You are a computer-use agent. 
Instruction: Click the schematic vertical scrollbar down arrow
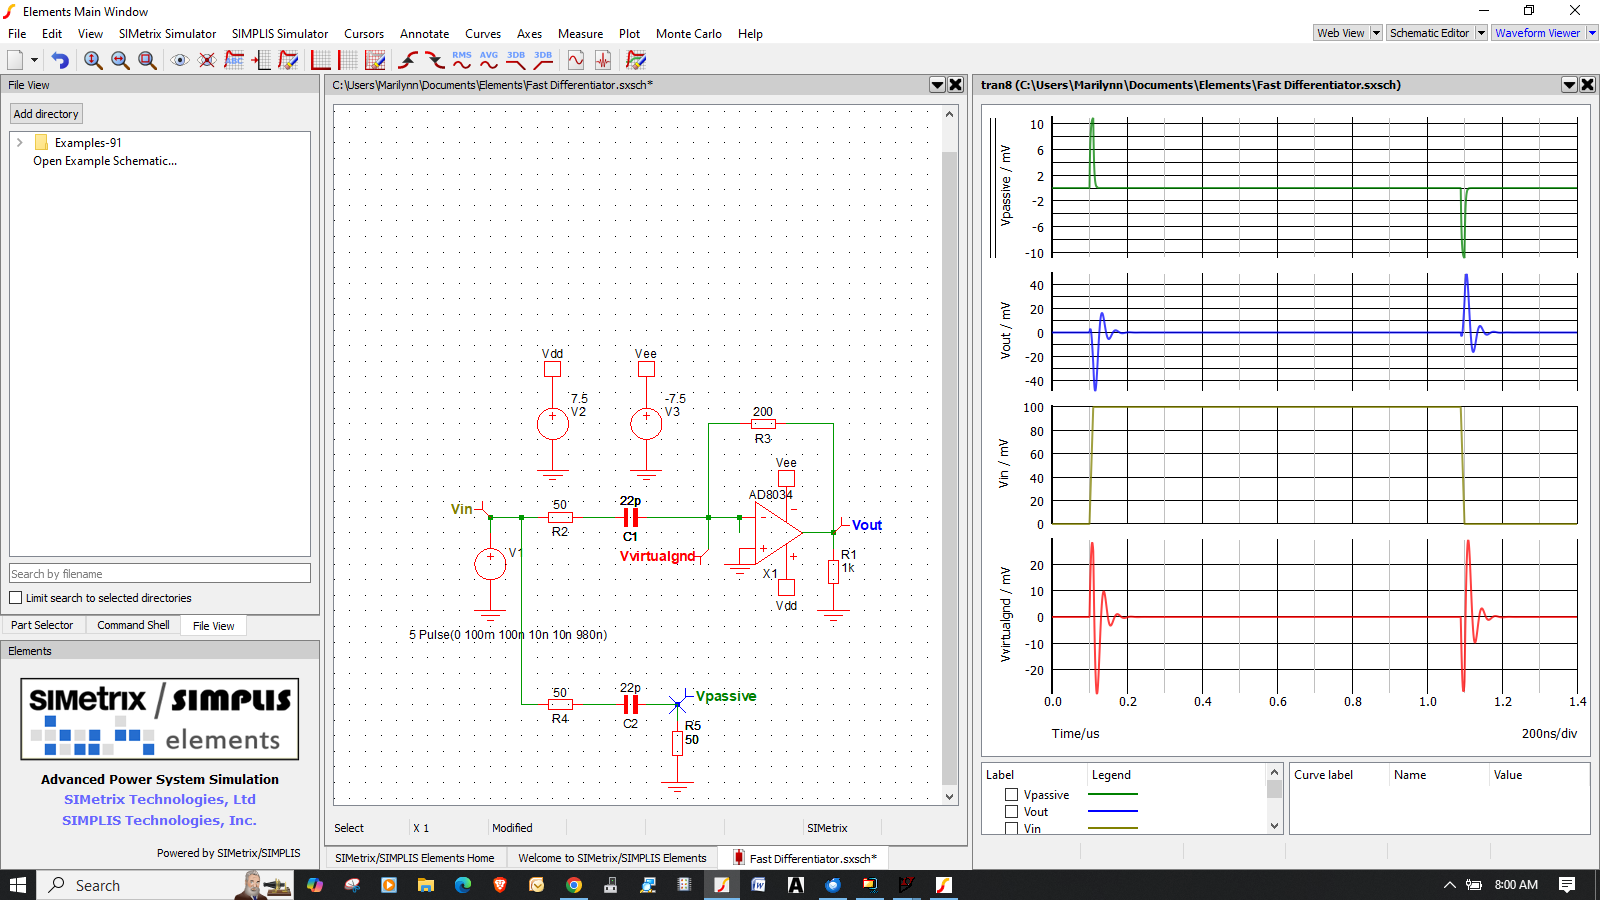949,797
